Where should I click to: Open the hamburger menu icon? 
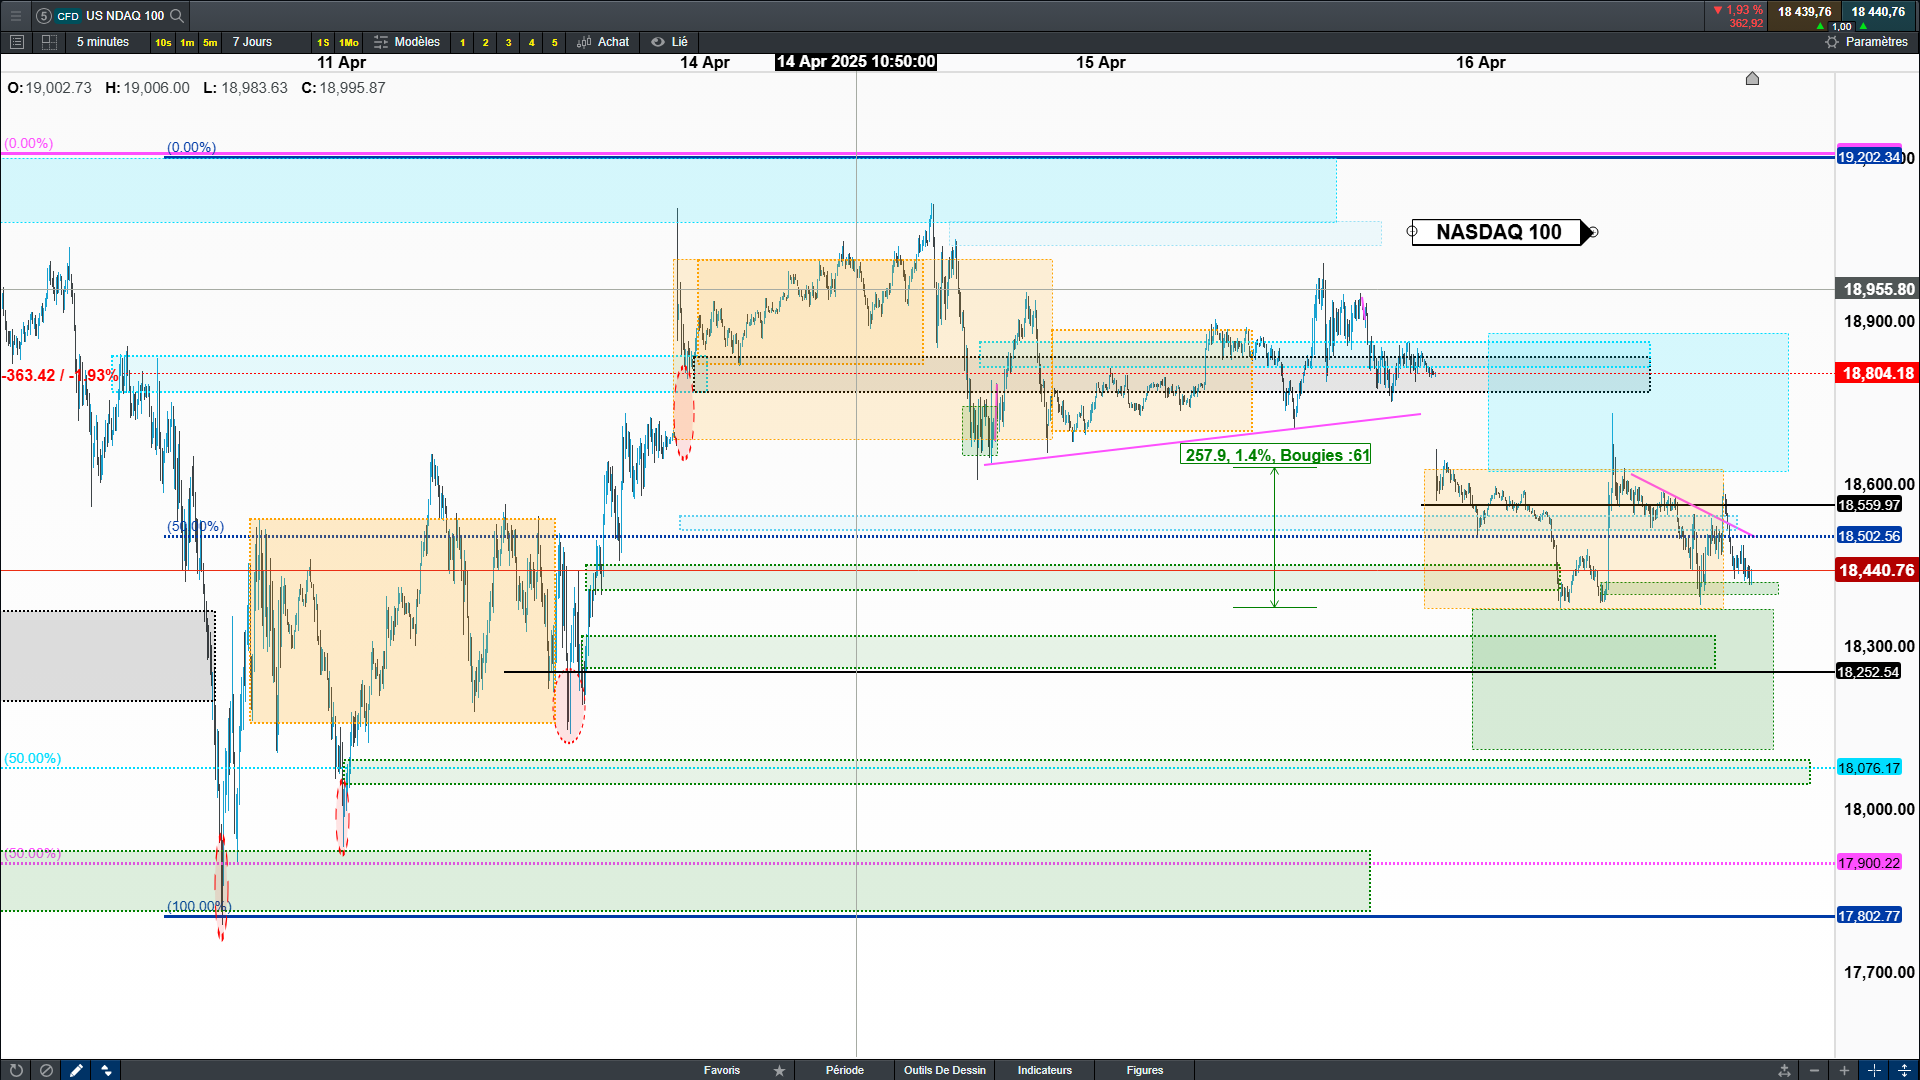click(x=15, y=15)
